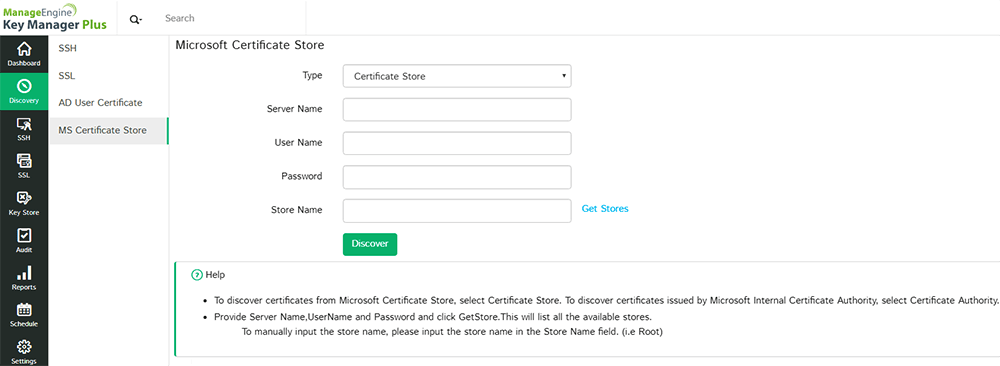
Task: Focus the Password input field
Action: [x=457, y=177]
